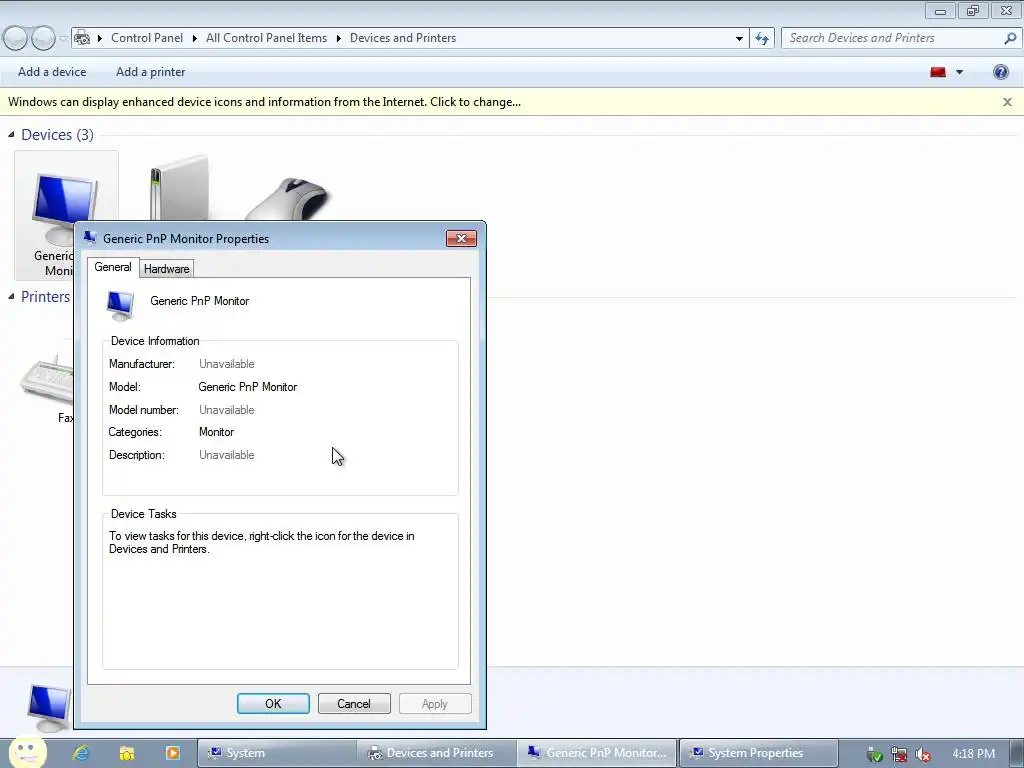
Task: Click the change view icon in toolbar
Action: [938, 72]
